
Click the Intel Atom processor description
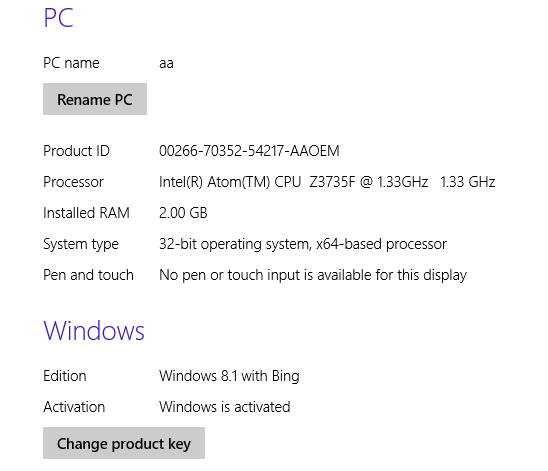click(x=327, y=182)
